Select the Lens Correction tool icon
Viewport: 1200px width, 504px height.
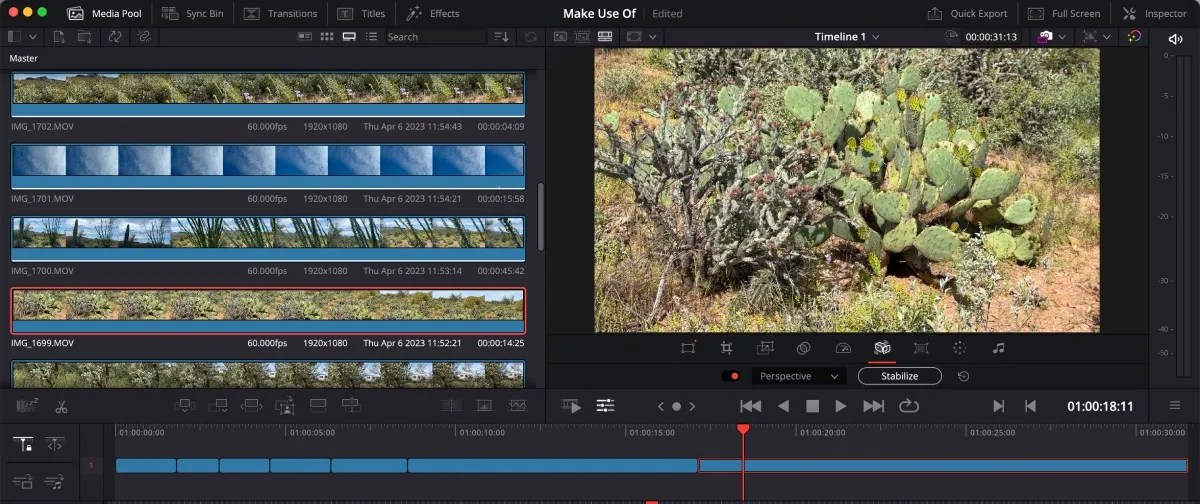pos(921,347)
